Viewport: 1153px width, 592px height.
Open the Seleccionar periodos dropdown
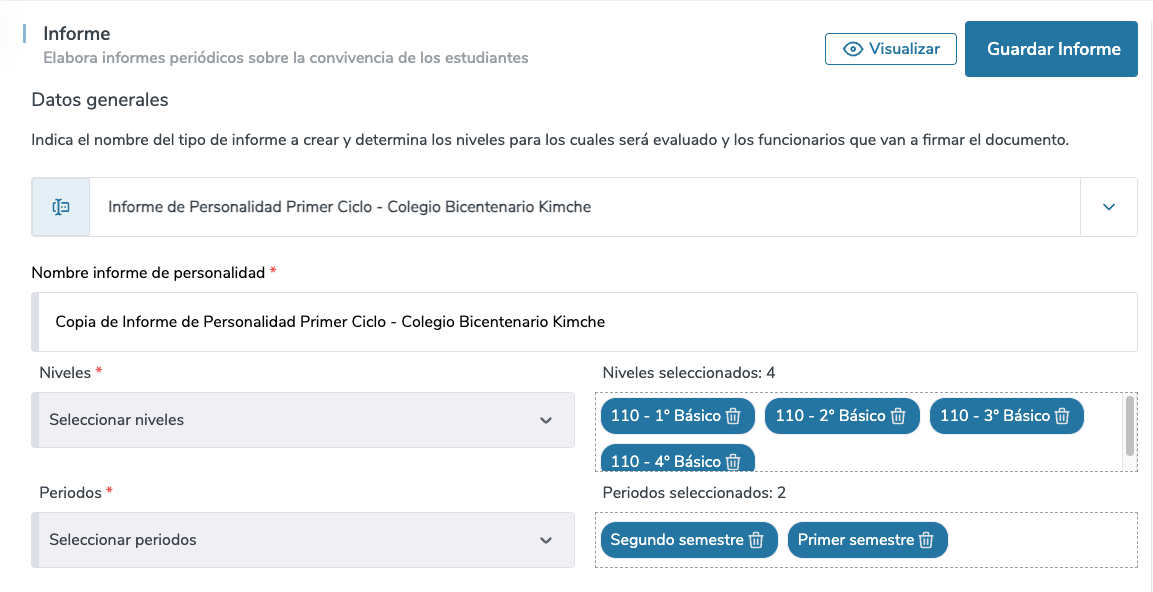tap(303, 540)
